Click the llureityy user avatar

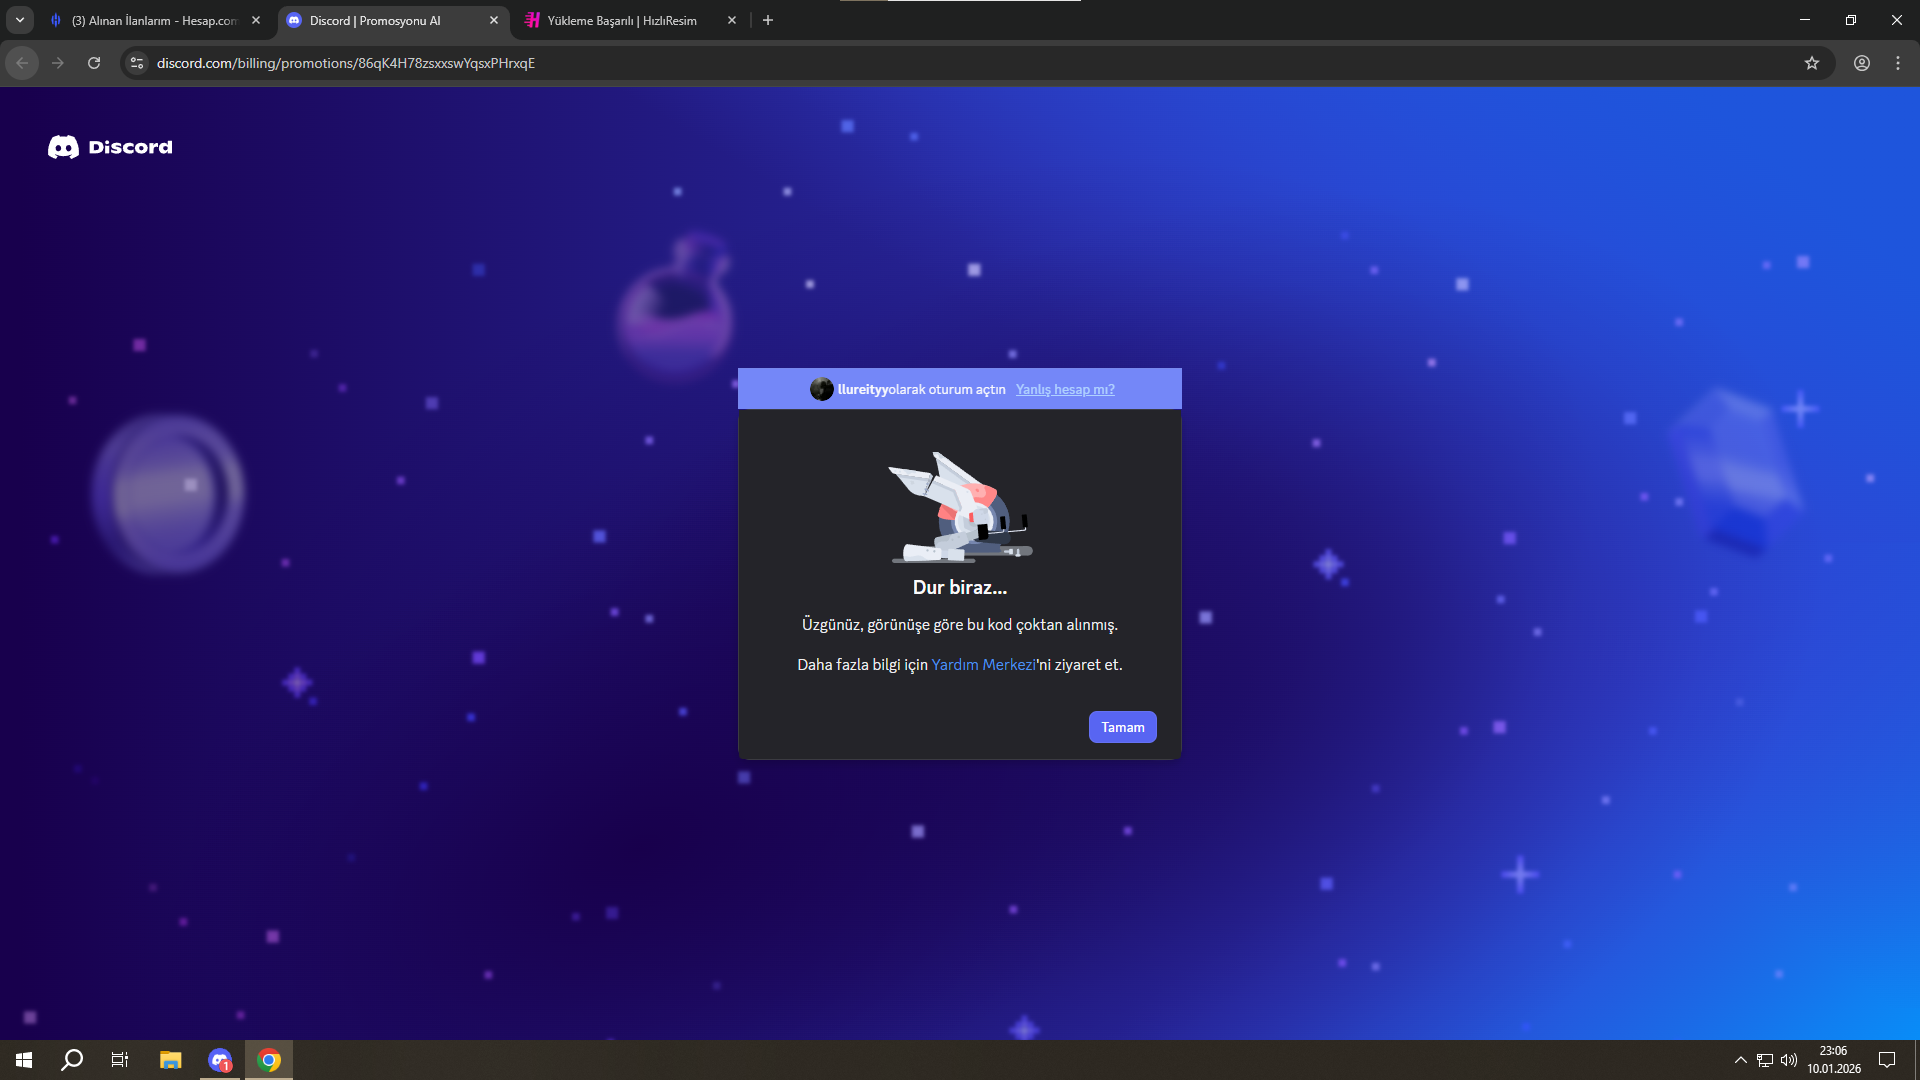[x=822, y=389]
